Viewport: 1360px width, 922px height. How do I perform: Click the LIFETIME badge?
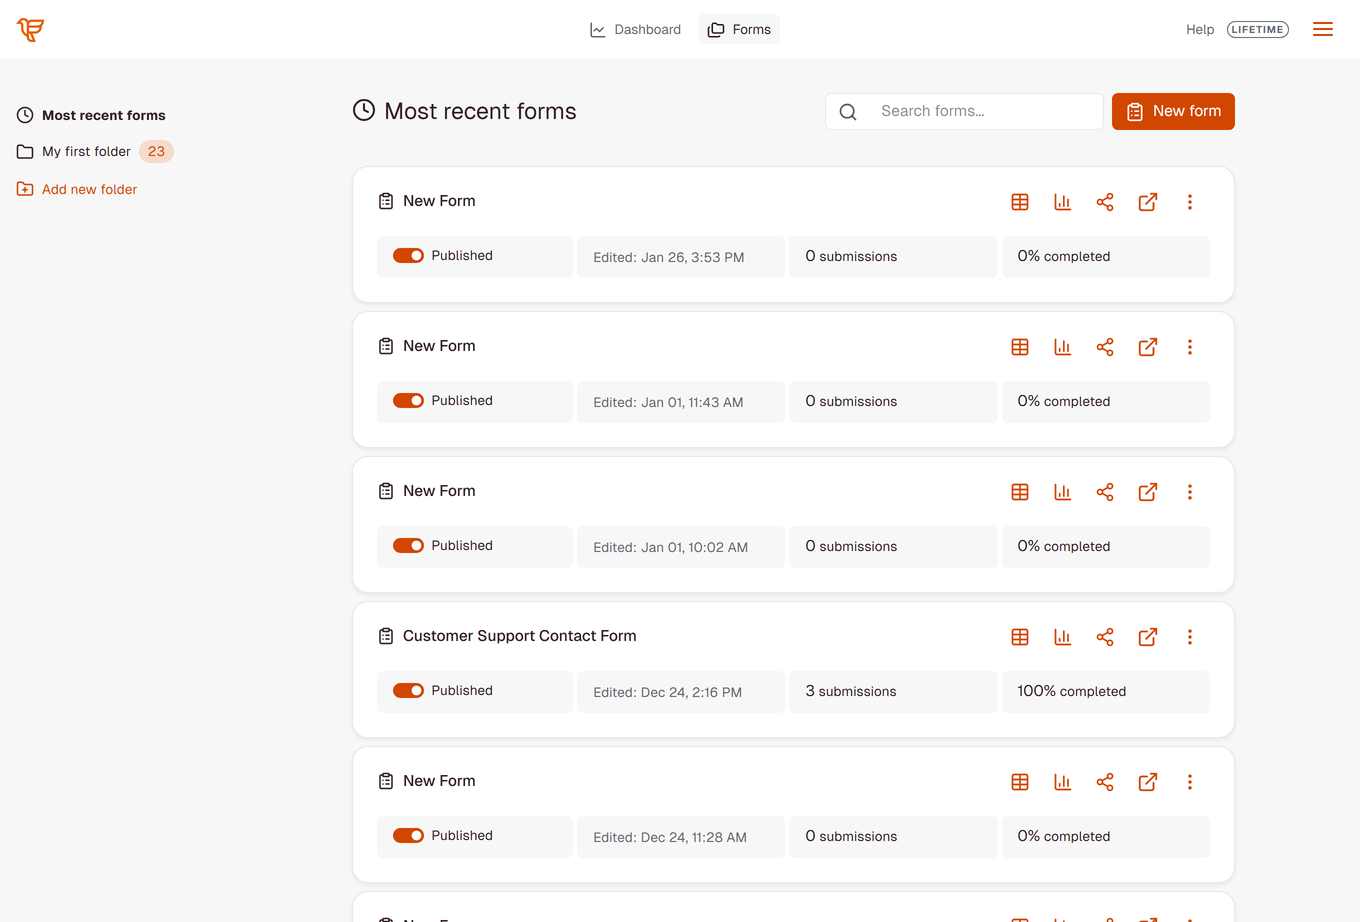[1258, 29]
